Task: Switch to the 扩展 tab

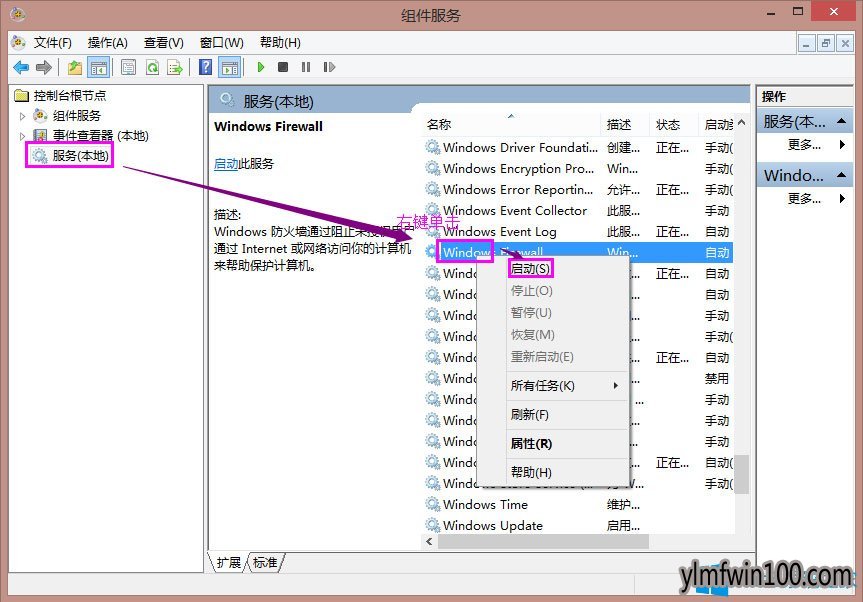Action: tap(228, 562)
